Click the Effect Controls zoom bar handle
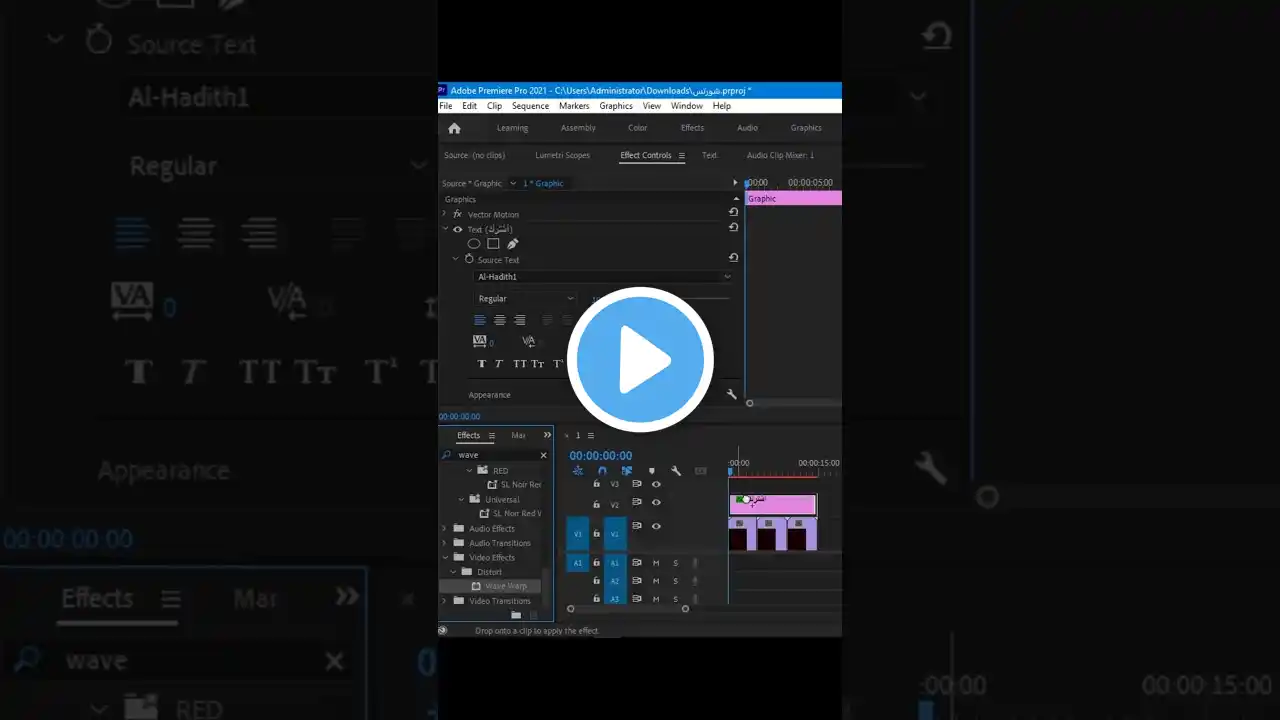This screenshot has height=720, width=1280. point(749,403)
